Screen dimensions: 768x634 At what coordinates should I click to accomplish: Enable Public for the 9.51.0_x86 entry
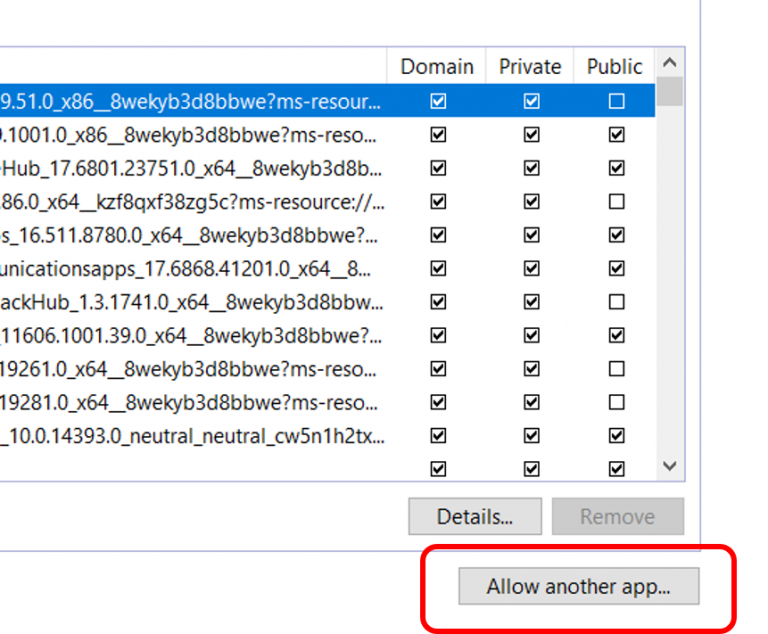tap(617, 101)
